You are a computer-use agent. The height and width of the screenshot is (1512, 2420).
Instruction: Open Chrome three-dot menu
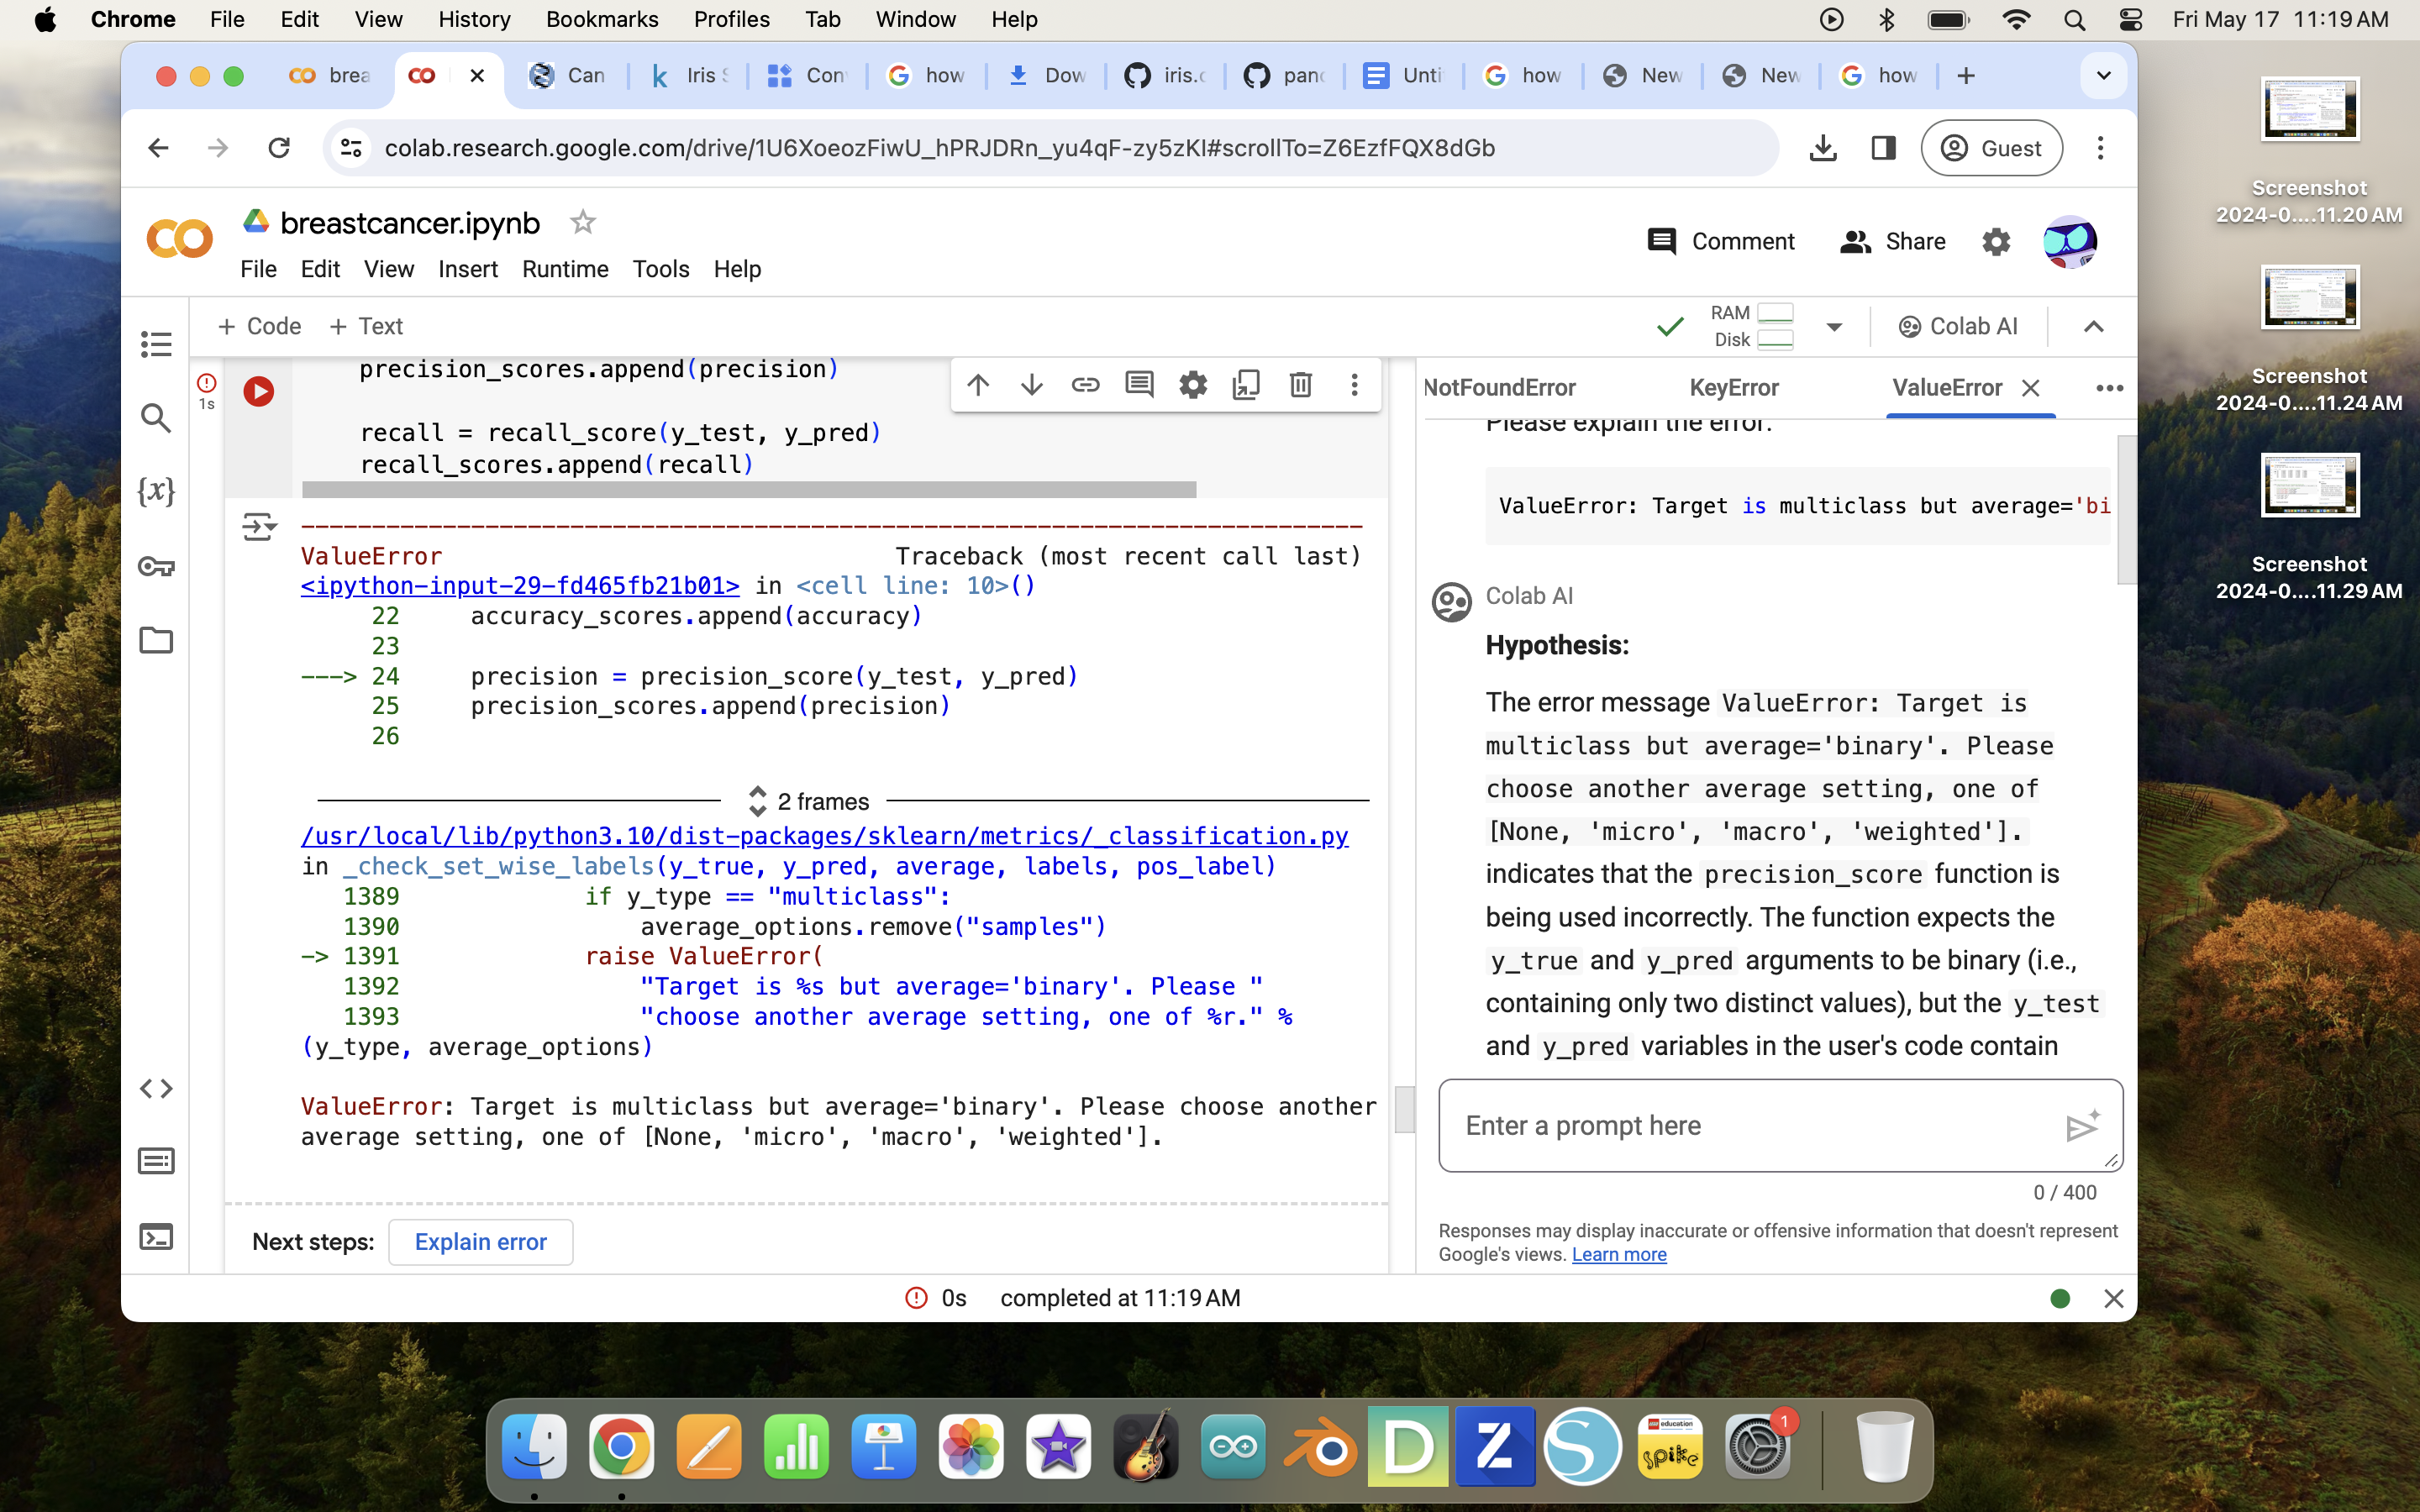pyautogui.click(x=2100, y=148)
